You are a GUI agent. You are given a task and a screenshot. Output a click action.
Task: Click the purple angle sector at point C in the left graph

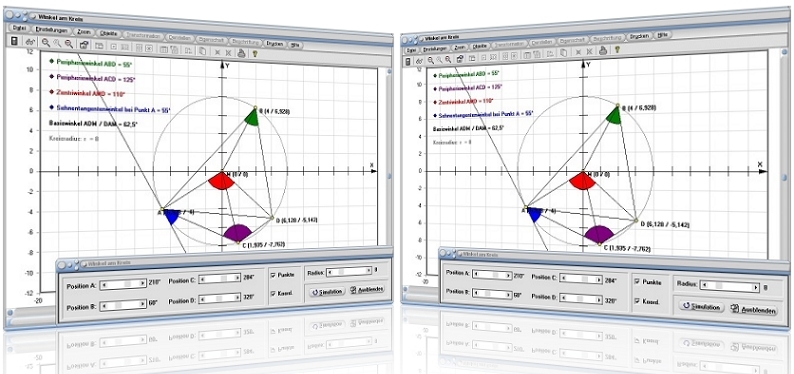[237, 233]
